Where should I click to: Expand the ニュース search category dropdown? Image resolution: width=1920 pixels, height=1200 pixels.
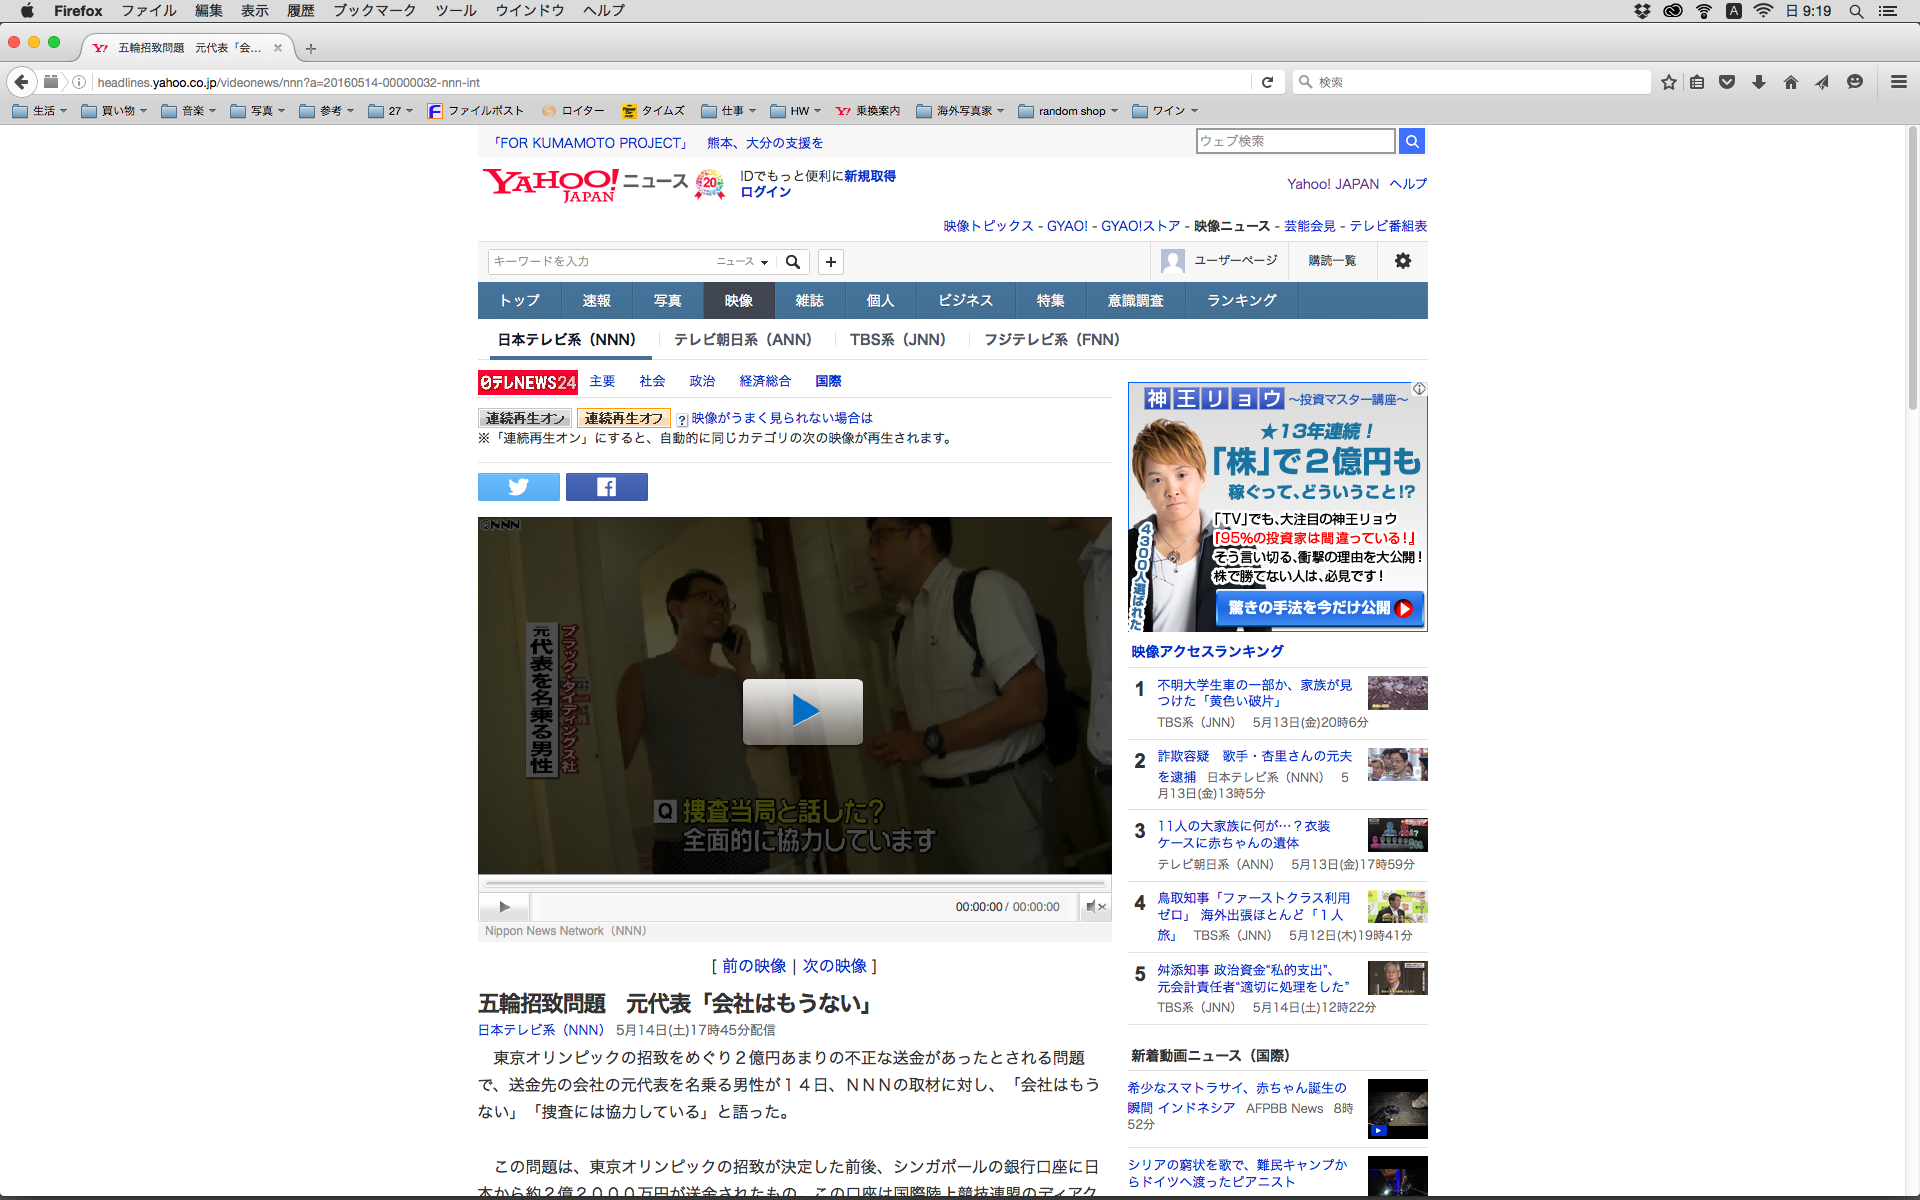pyautogui.click(x=742, y=262)
